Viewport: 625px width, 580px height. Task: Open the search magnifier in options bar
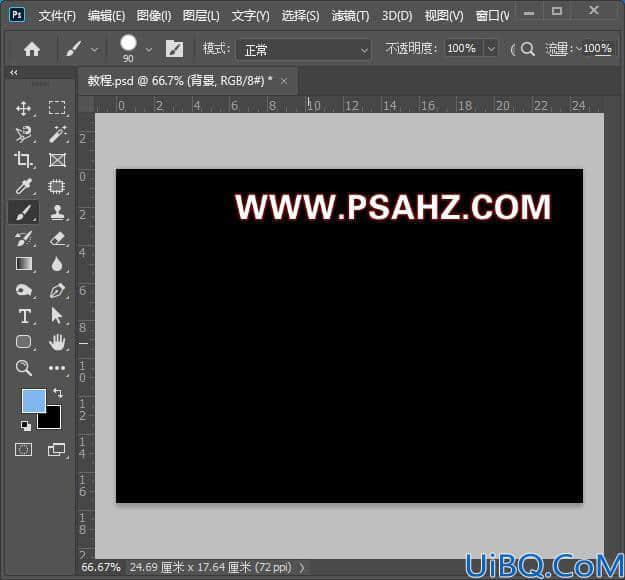click(527, 49)
